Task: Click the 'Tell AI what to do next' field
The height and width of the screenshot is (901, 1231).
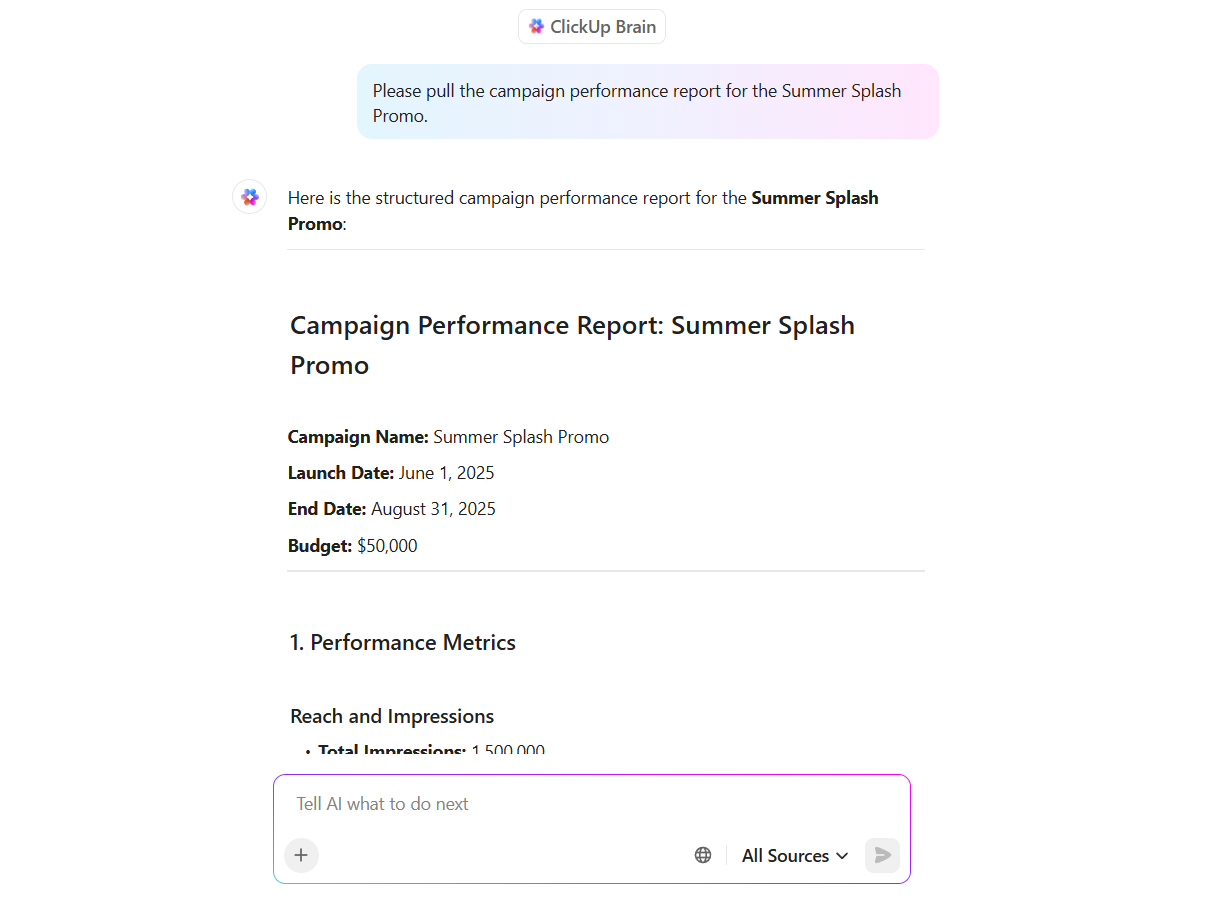Action: click(500, 803)
